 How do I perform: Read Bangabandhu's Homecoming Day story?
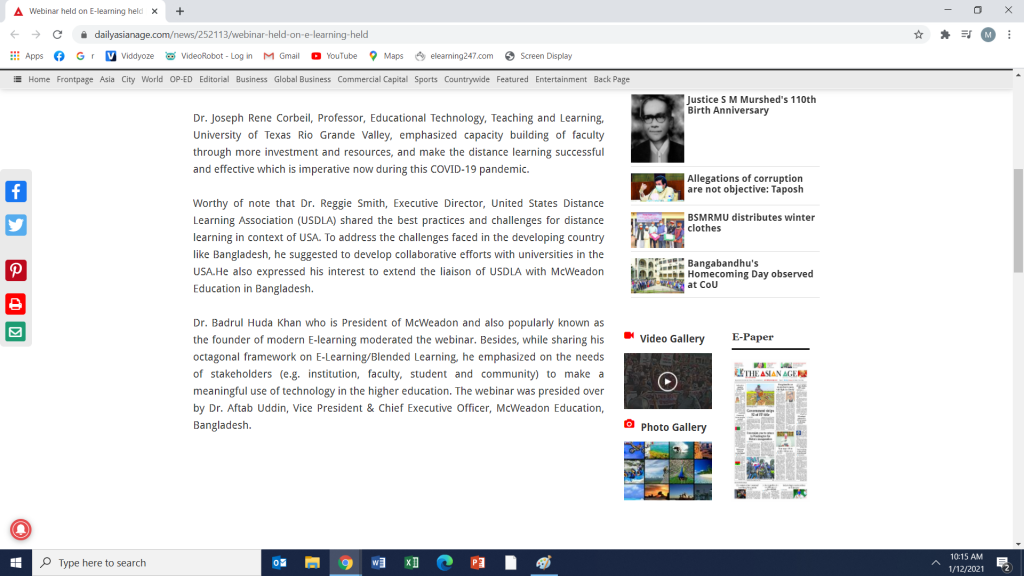click(x=750, y=274)
